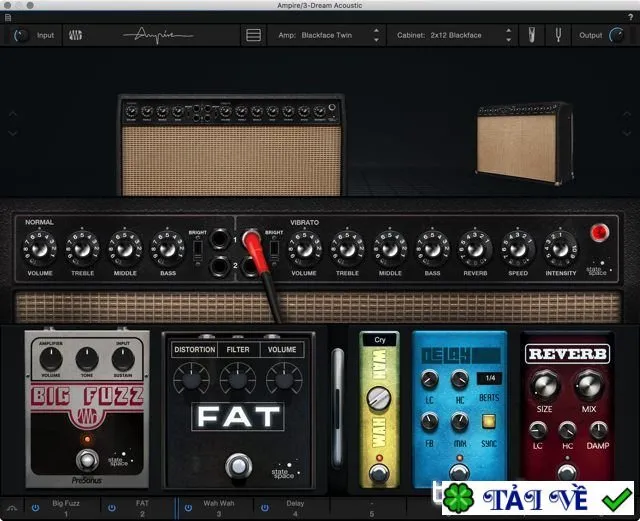Screen dimensions: 640x521
Task: Adjust the Output gain knob
Action: (x=617, y=36)
